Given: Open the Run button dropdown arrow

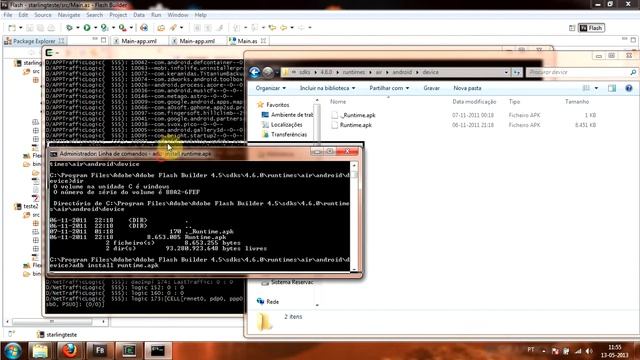Looking at the screenshot, I should (95, 28).
